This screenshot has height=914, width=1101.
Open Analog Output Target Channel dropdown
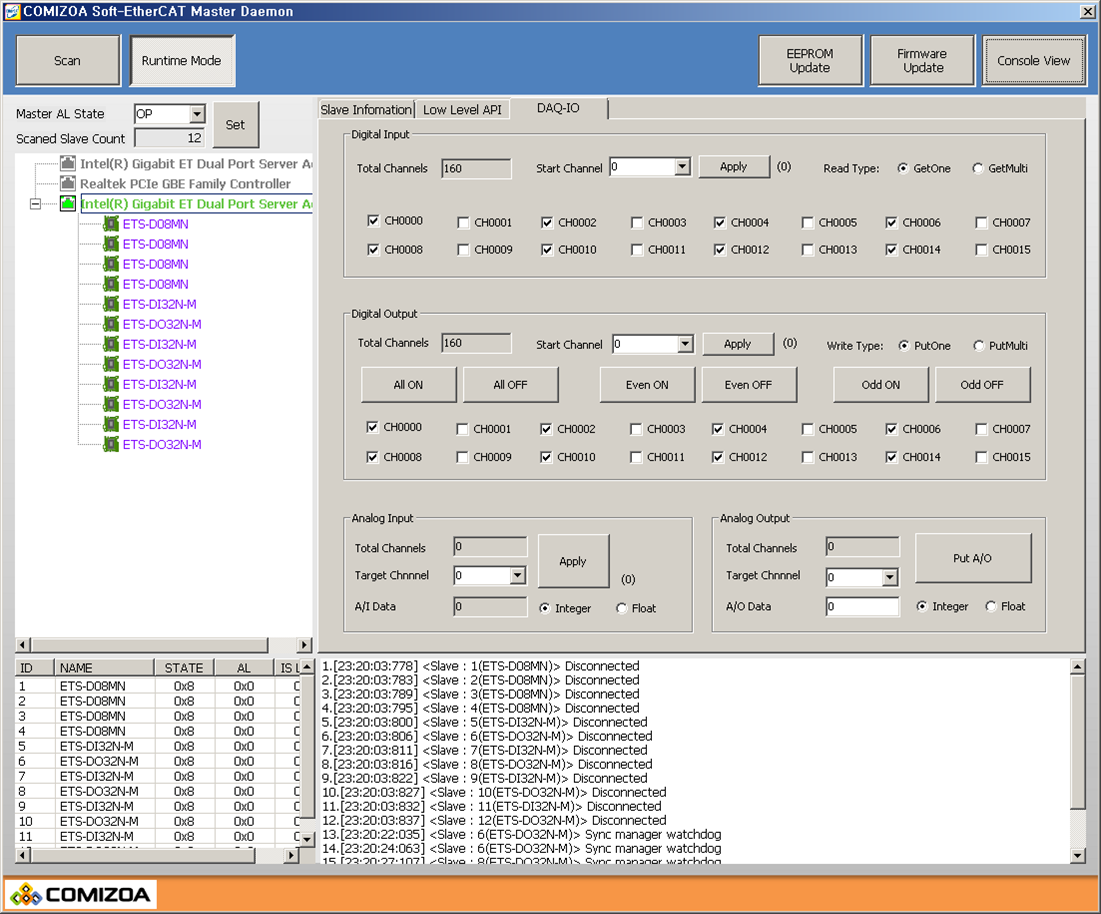[x=890, y=577]
